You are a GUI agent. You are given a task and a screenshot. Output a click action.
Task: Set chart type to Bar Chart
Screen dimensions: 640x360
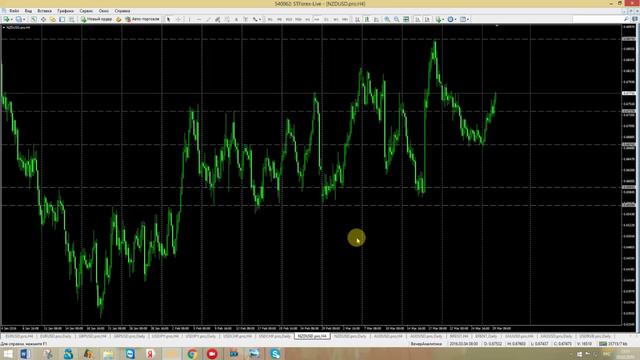click(357, 19)
